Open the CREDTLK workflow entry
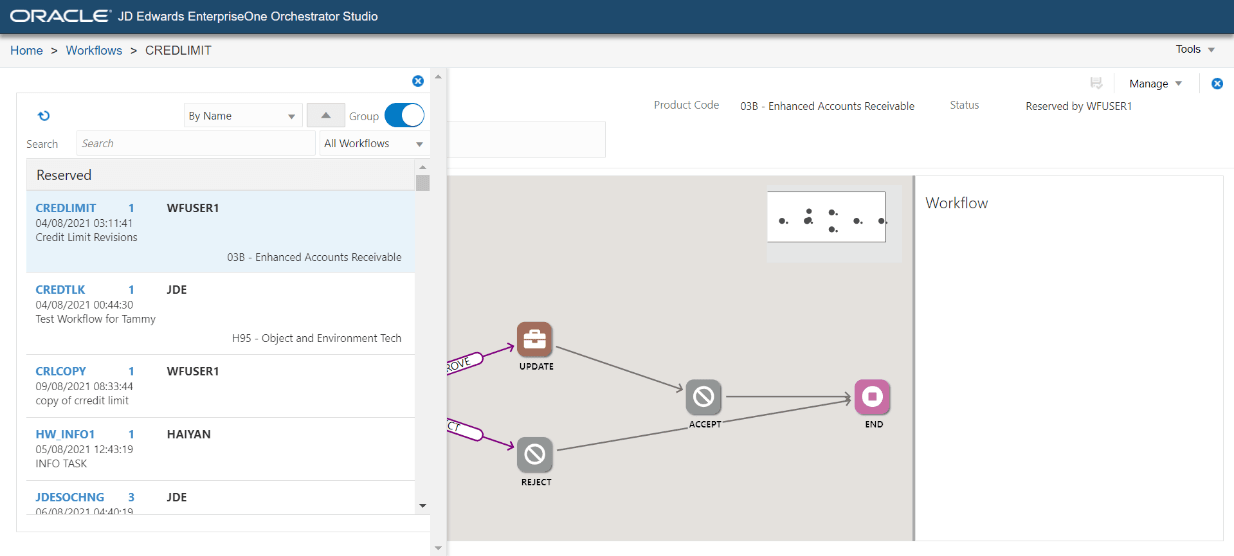 [61, 290]
